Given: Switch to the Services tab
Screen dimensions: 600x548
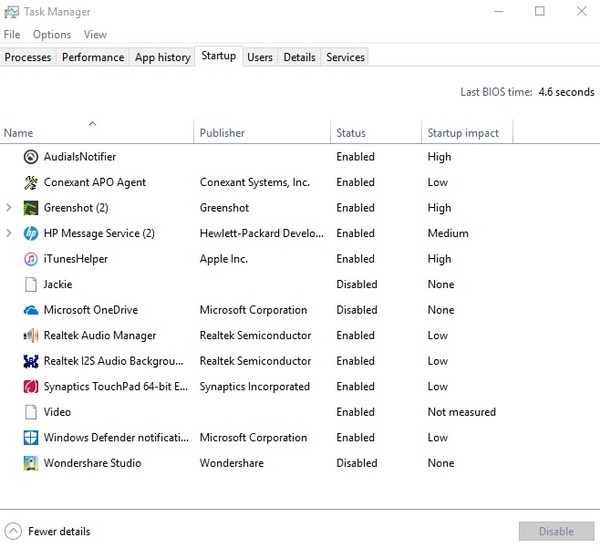Looking at the screenshot, I should click(345, 57).
